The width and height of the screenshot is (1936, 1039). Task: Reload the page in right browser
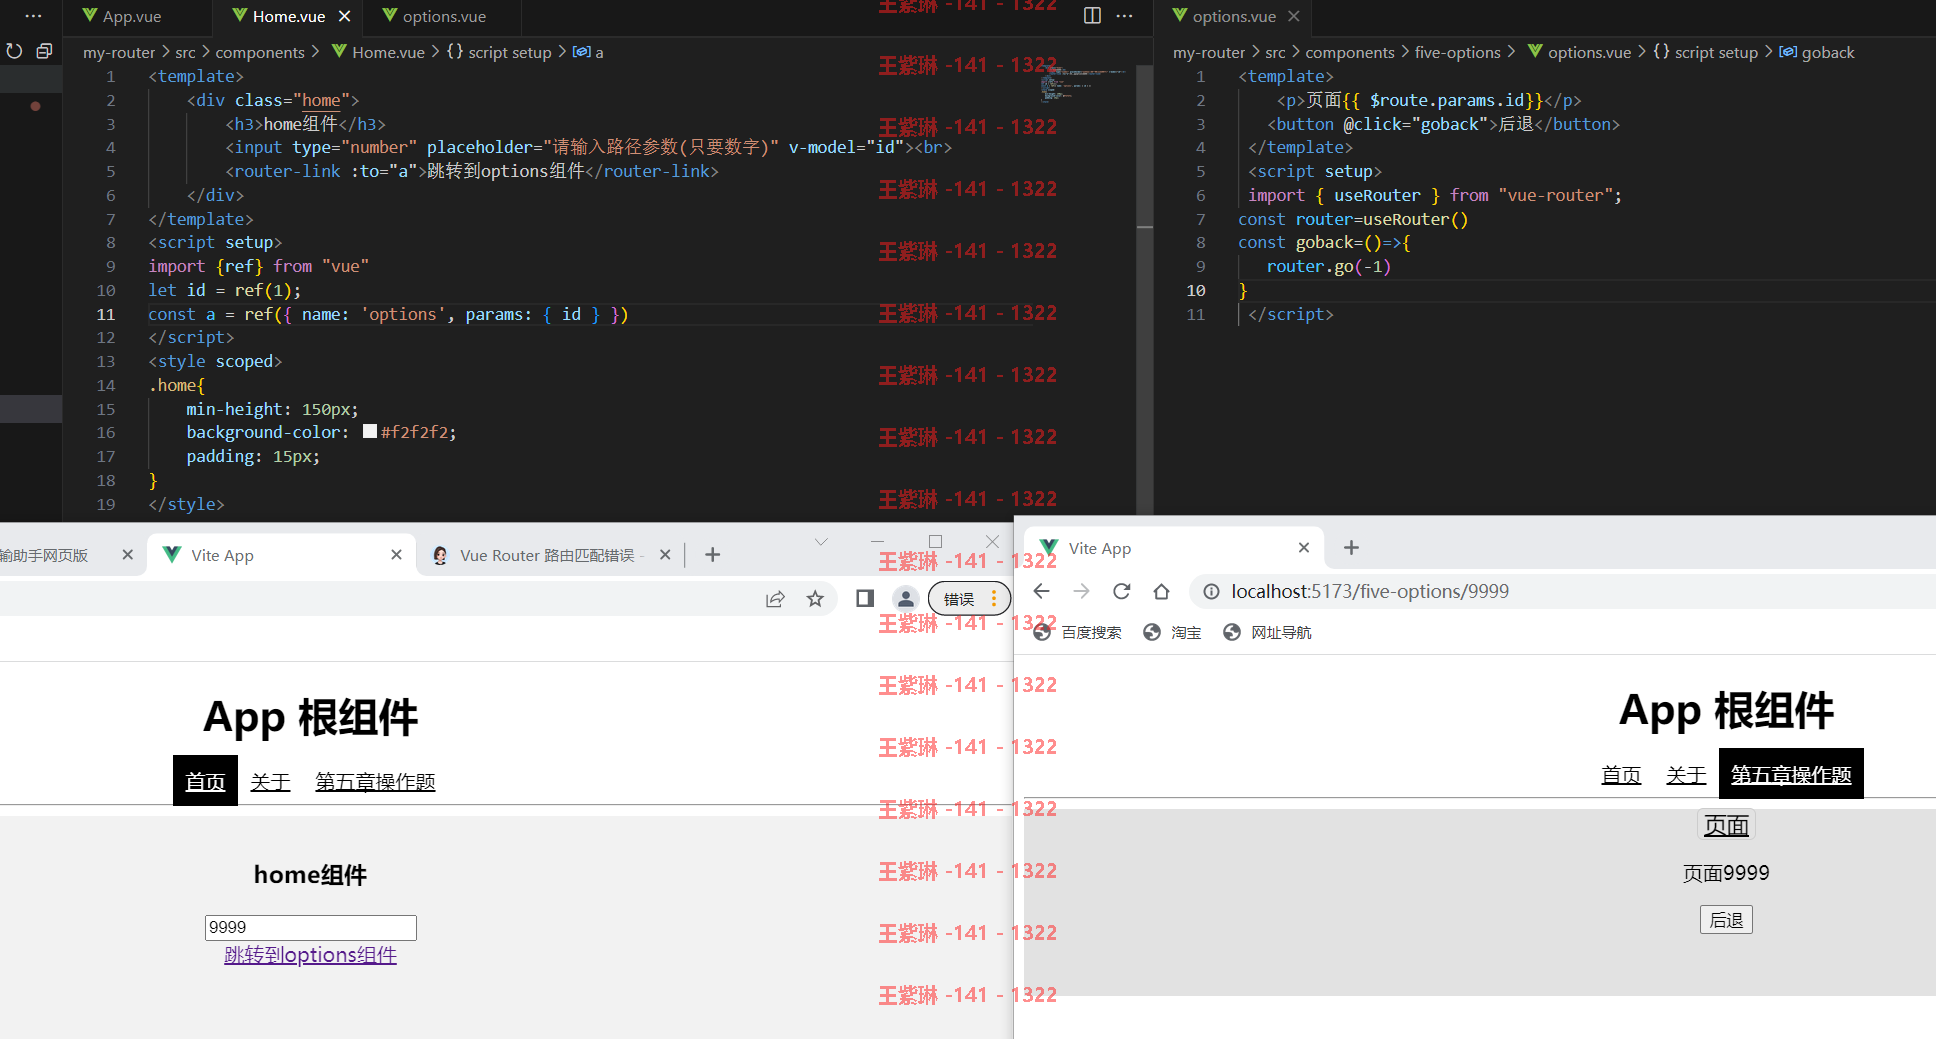[1121, 591]
